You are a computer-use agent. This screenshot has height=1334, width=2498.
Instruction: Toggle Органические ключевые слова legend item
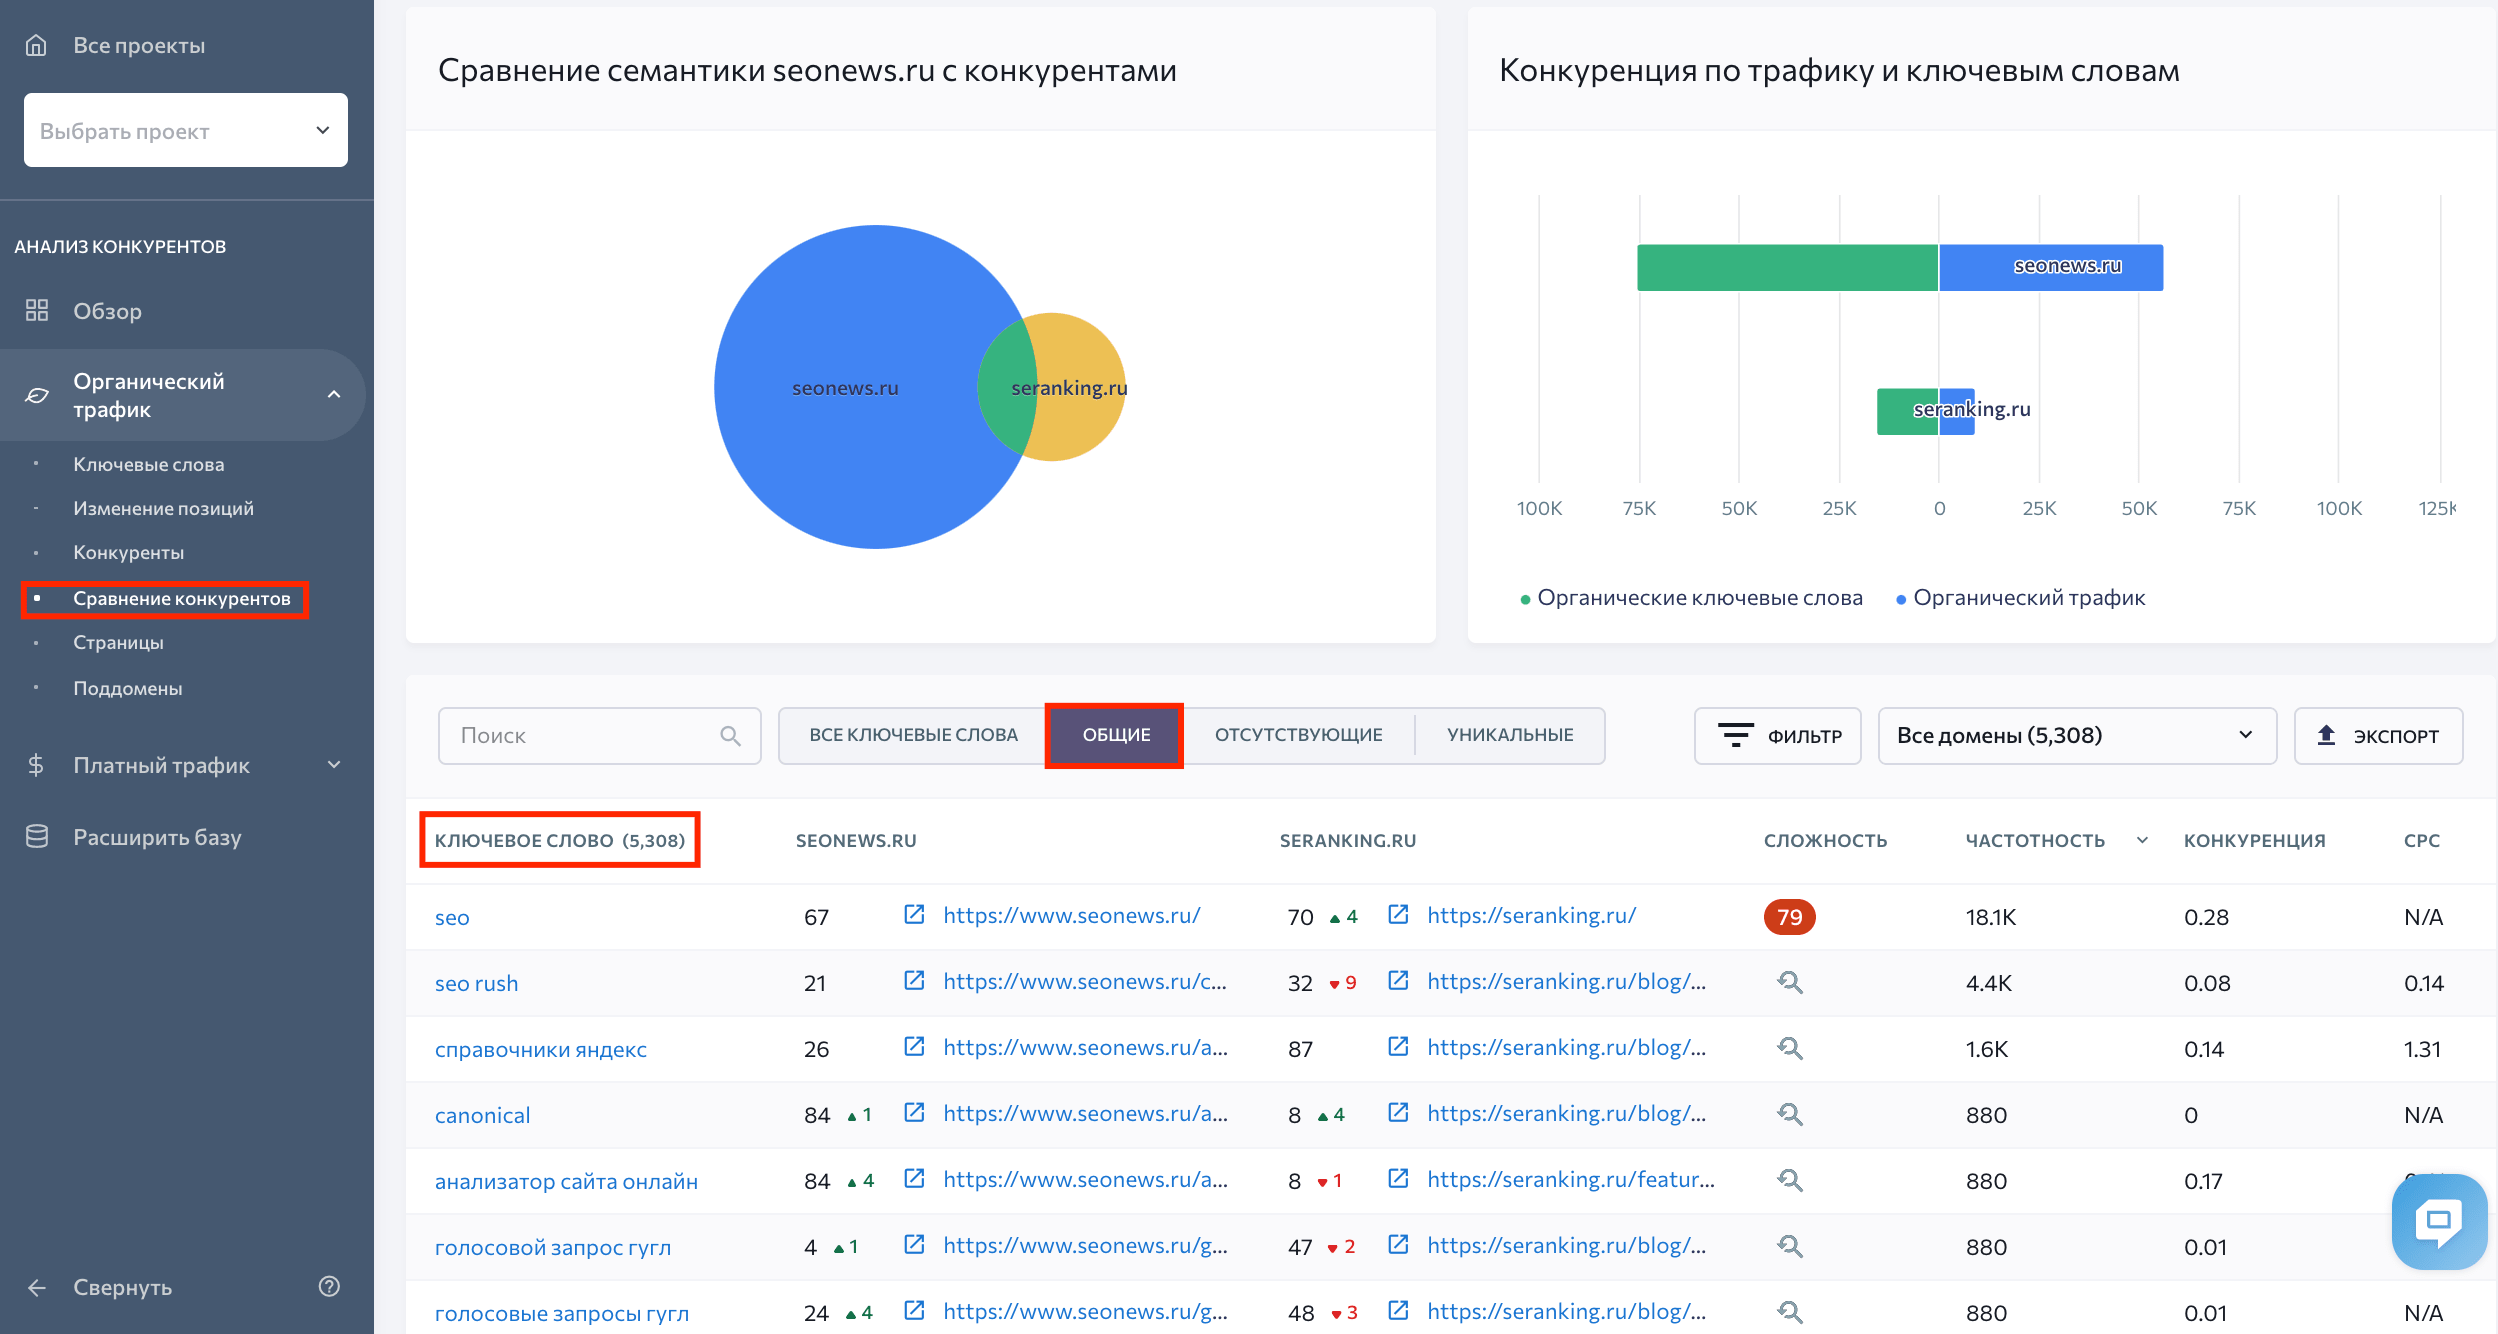click(x=1691, y=597)
